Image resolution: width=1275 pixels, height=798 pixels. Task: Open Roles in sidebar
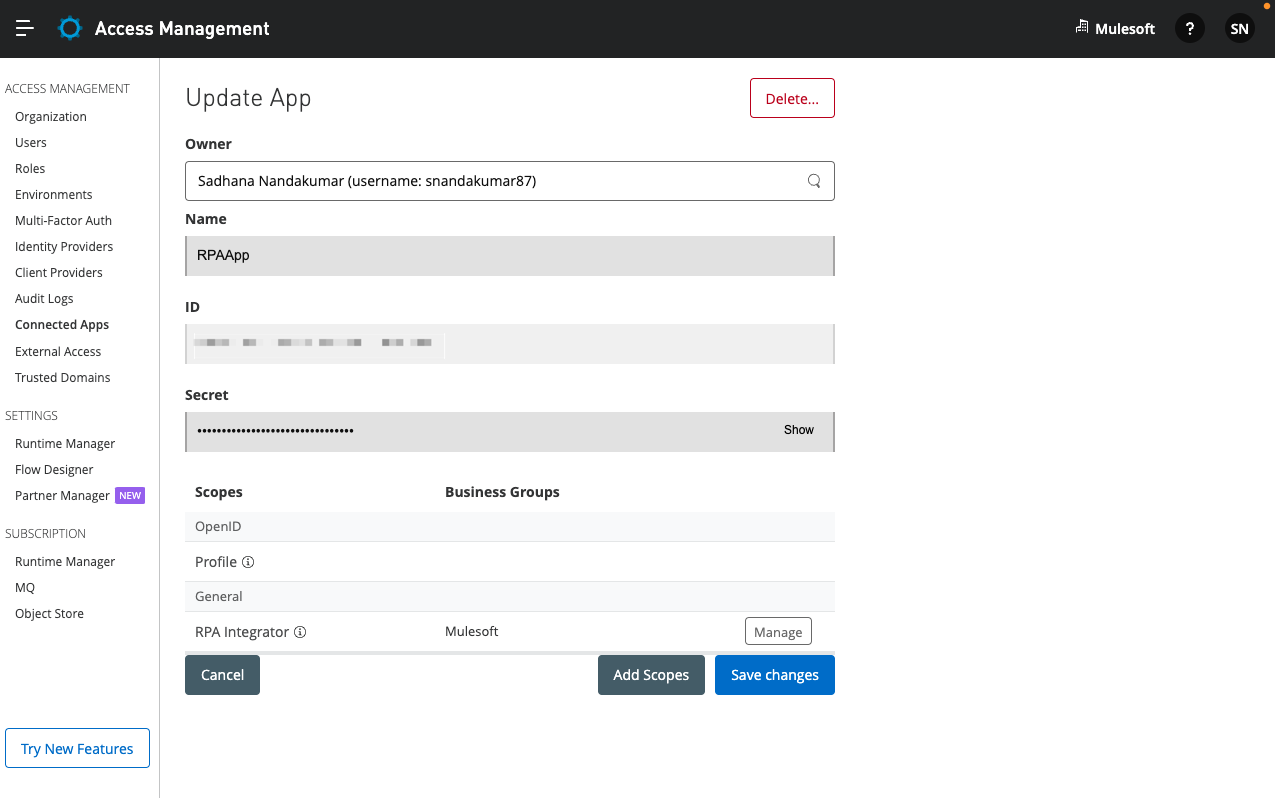click(x=30, y=169)
